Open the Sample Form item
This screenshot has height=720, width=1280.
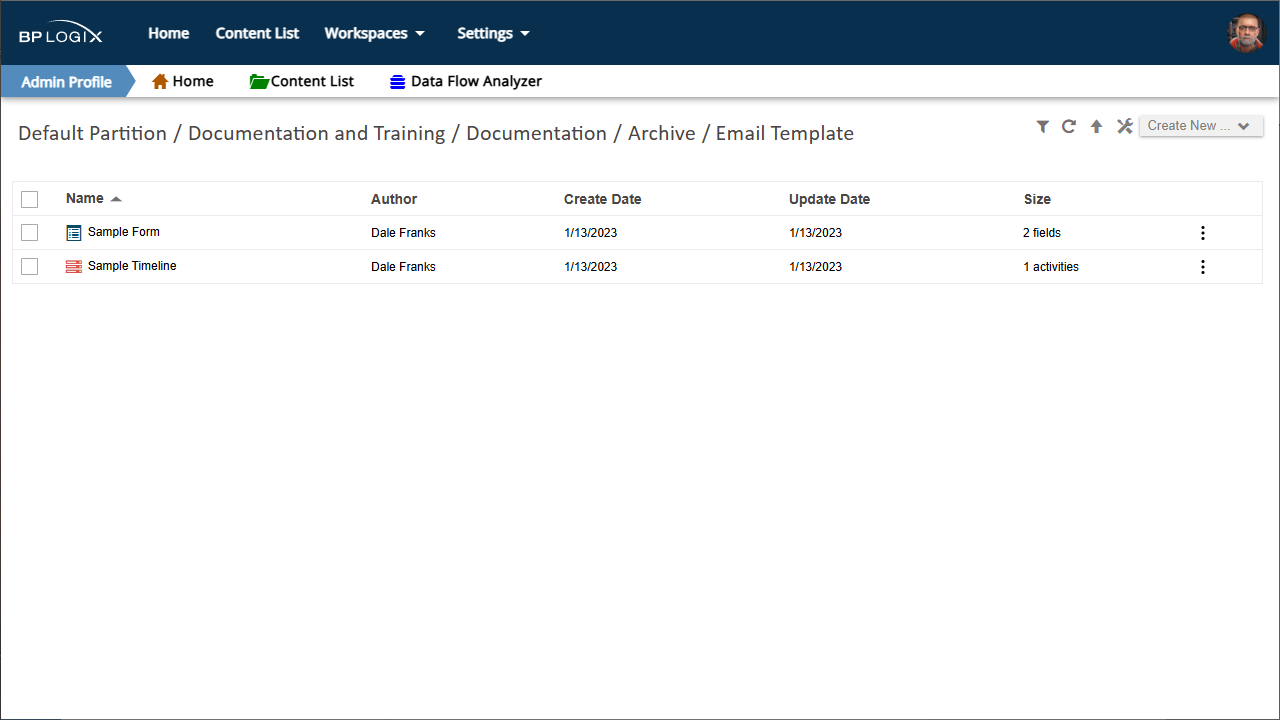[124, 232]
